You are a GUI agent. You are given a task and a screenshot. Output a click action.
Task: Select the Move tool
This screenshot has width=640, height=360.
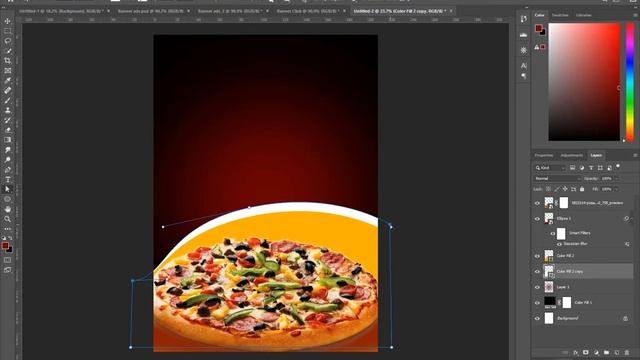pos(7,21)
